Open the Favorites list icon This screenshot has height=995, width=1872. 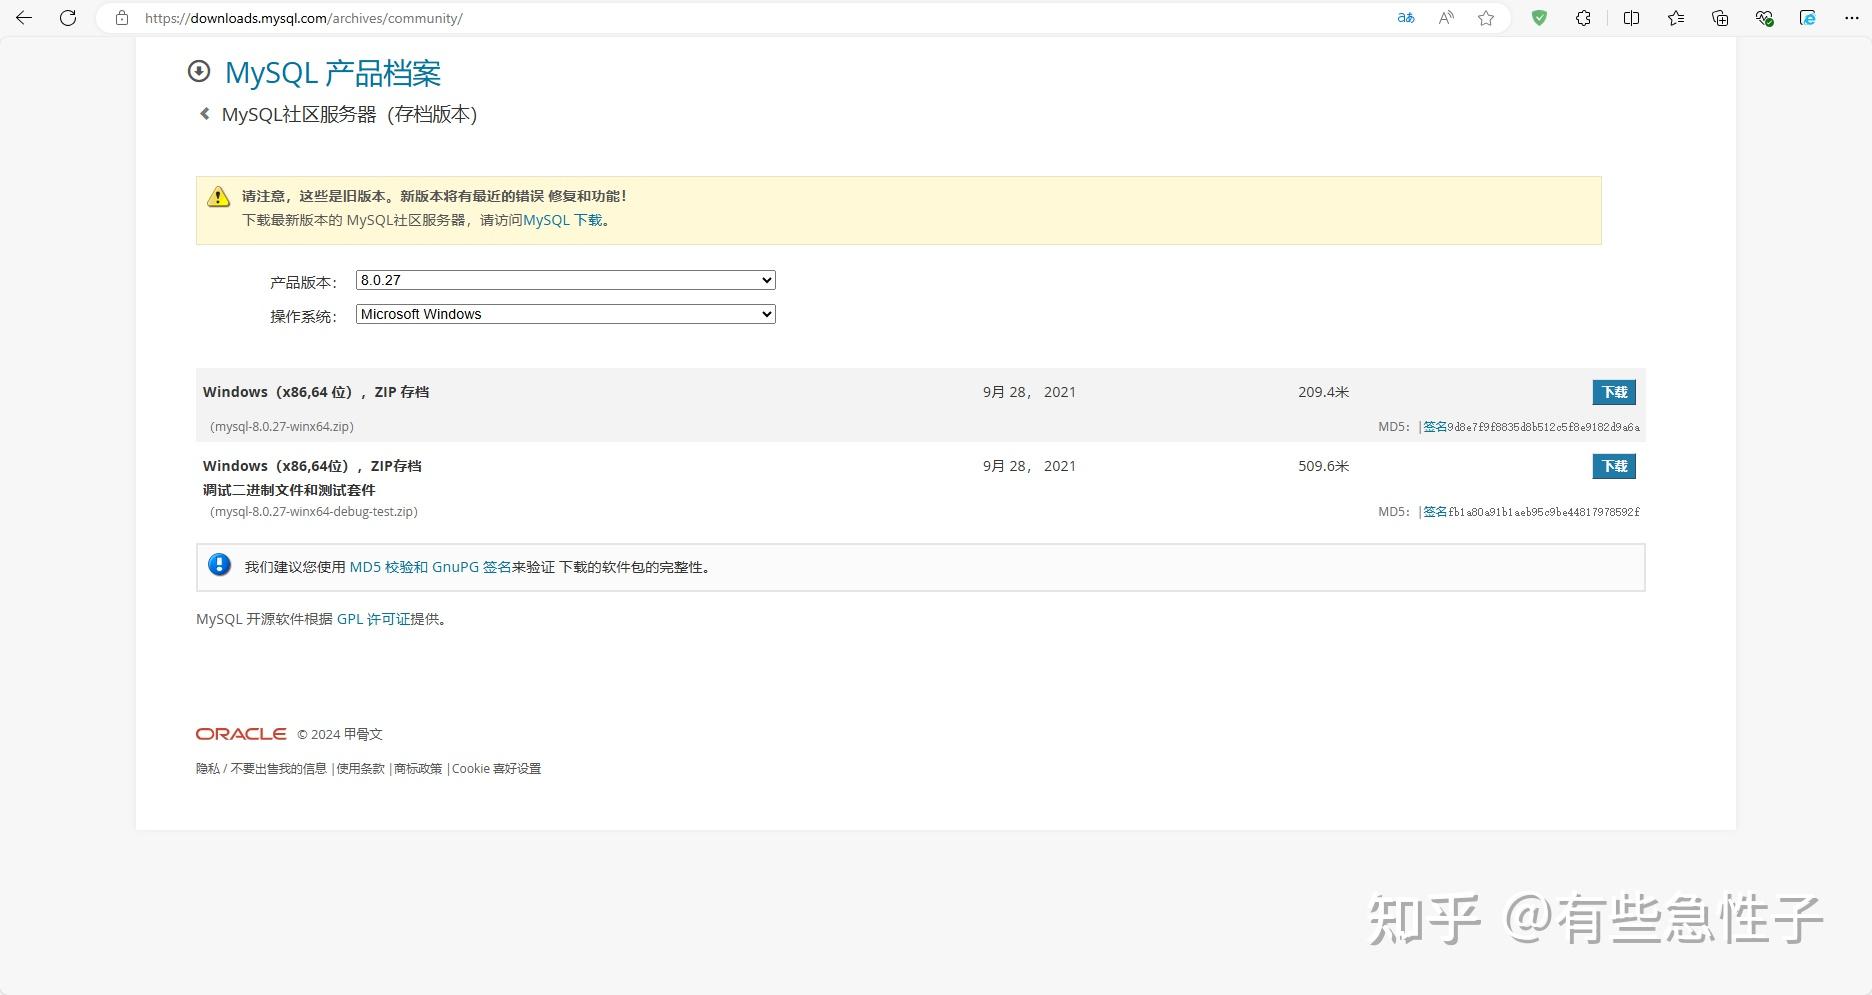coord(1676,17)
